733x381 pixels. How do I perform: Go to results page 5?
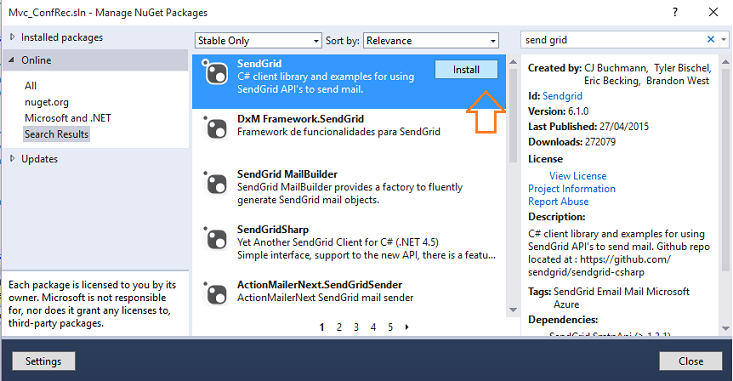[x=390, y=327]
